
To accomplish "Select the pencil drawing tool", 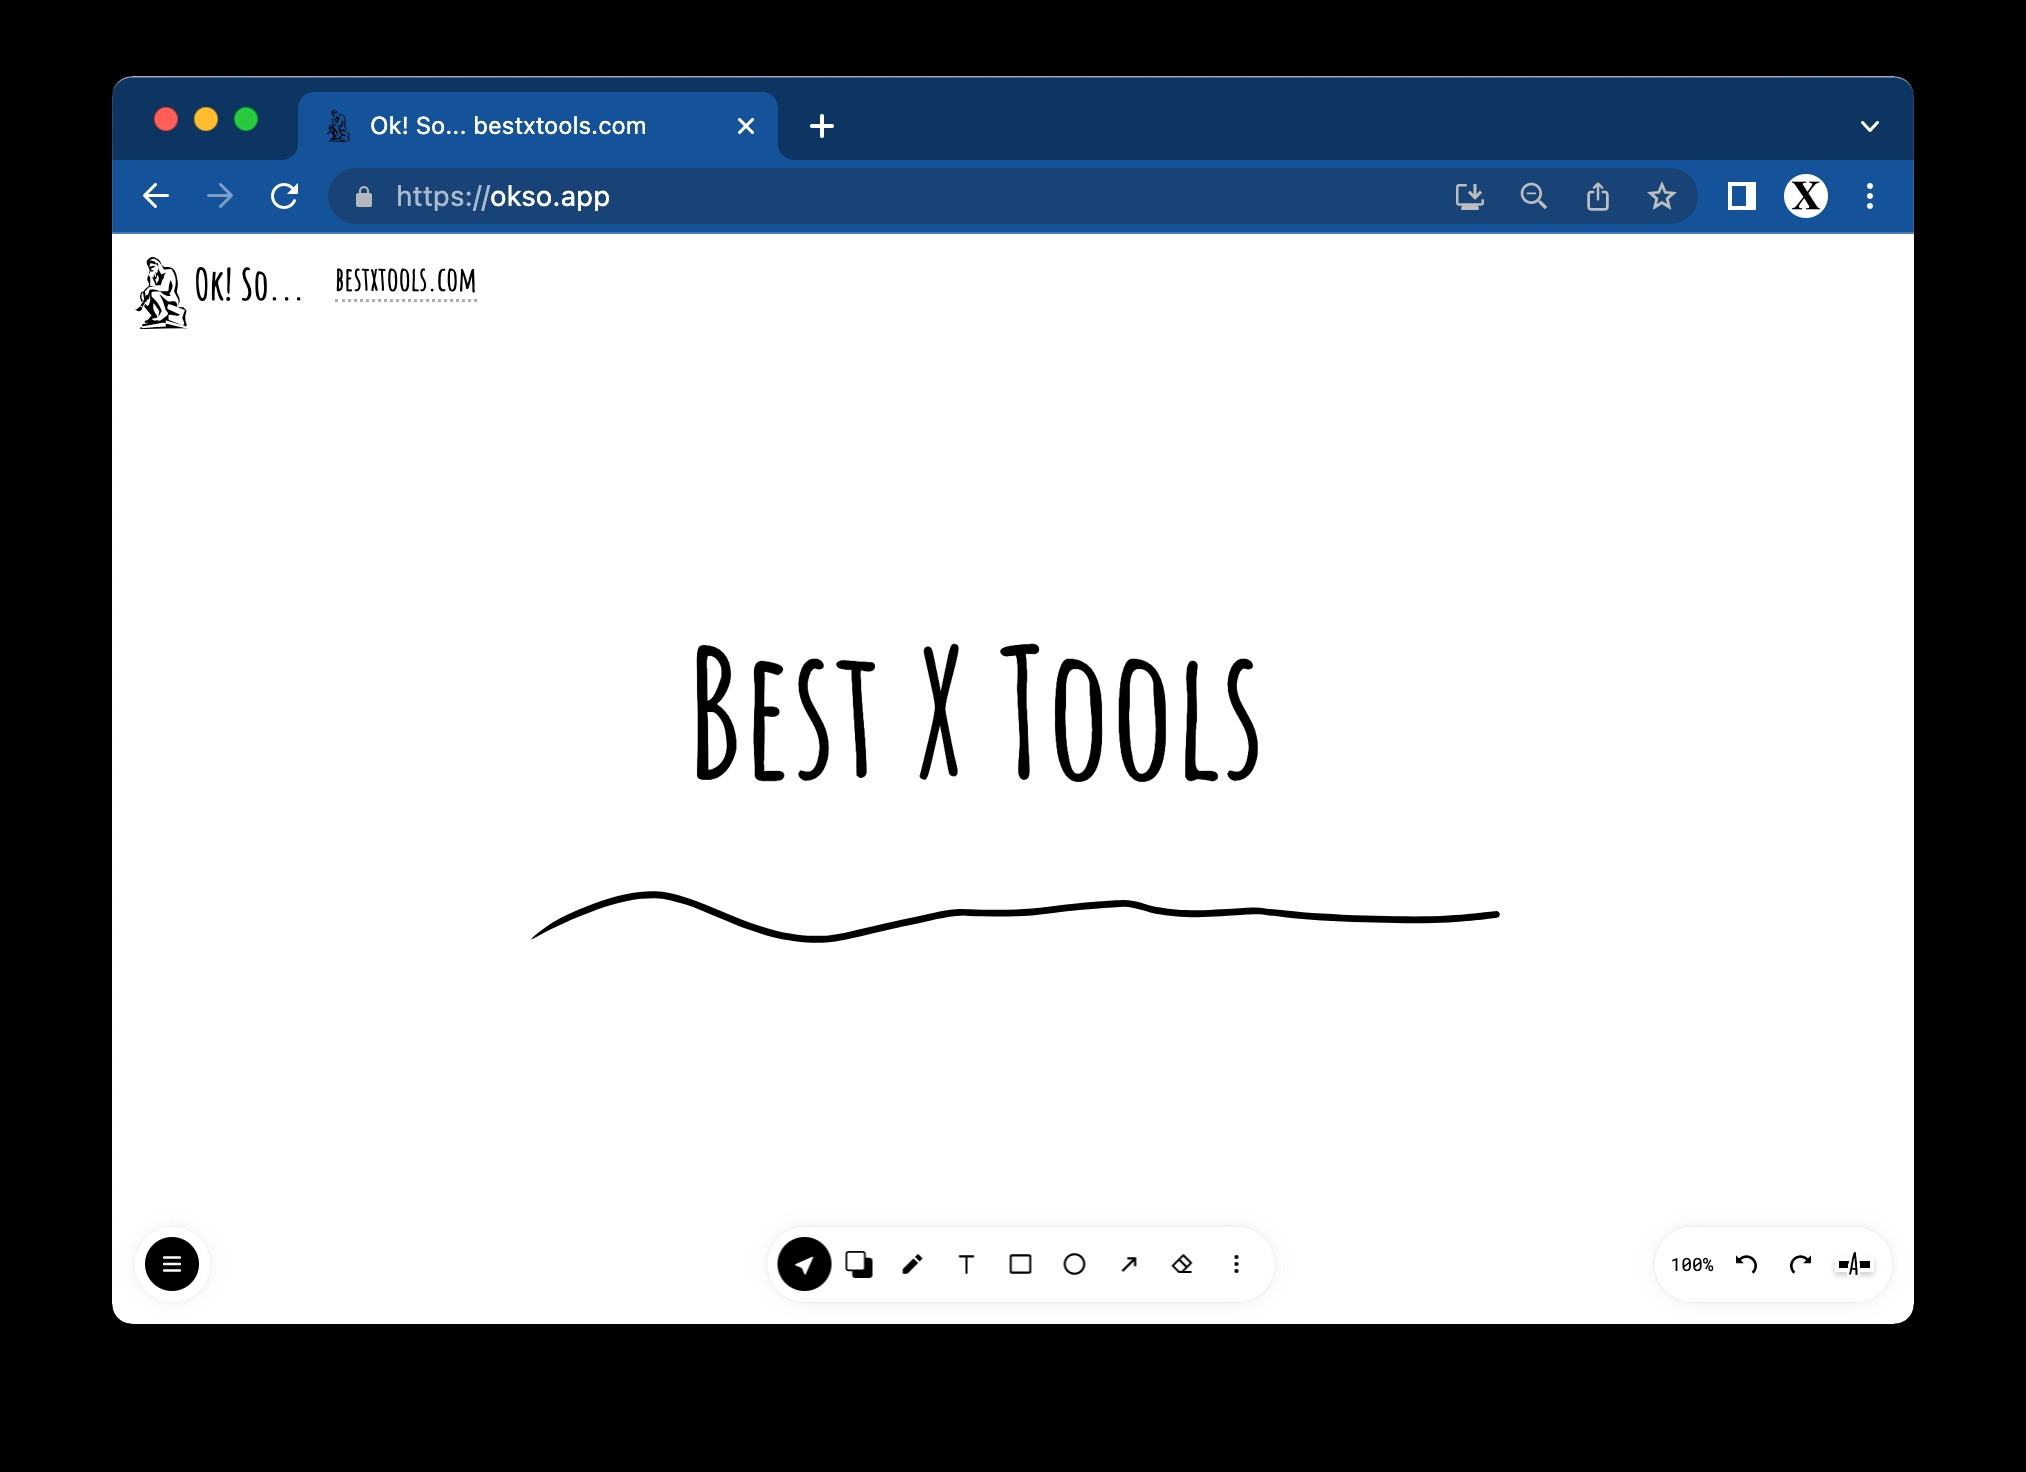I will coord(912,1265).
